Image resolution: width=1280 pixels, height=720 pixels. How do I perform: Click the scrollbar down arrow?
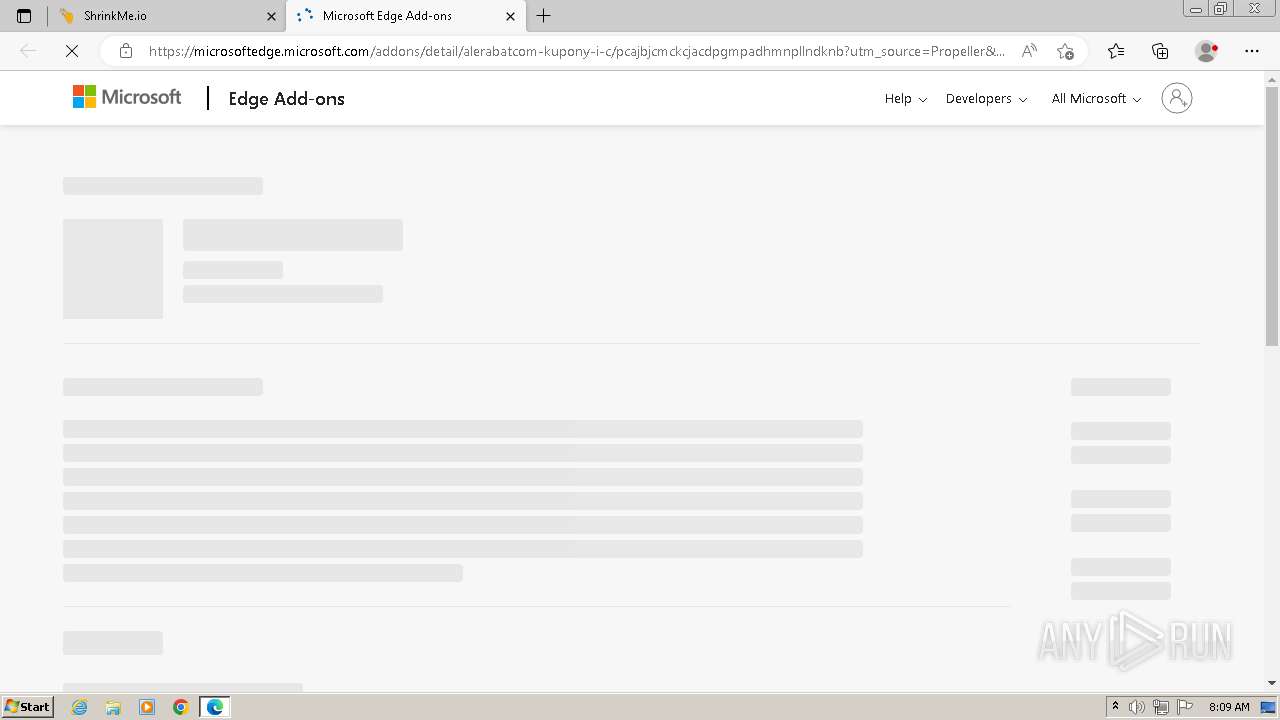pyautogui.click(x=1272, y=683)
